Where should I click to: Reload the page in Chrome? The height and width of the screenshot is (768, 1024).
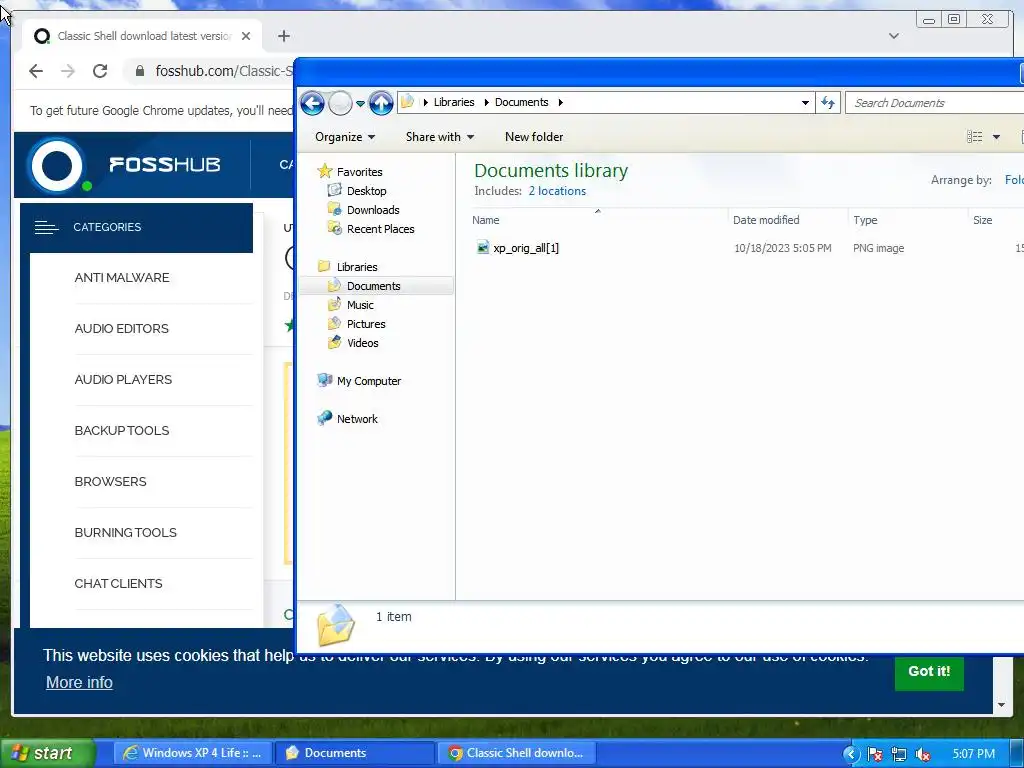100,71
